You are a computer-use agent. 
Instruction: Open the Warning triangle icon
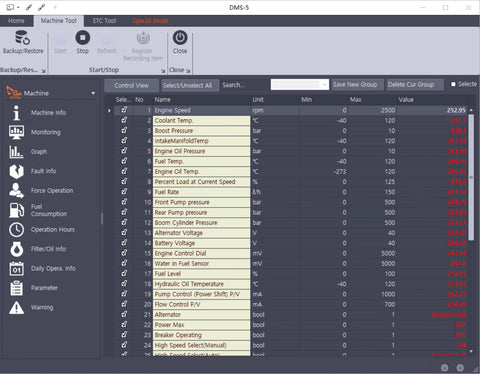click(x=16, y=308)
